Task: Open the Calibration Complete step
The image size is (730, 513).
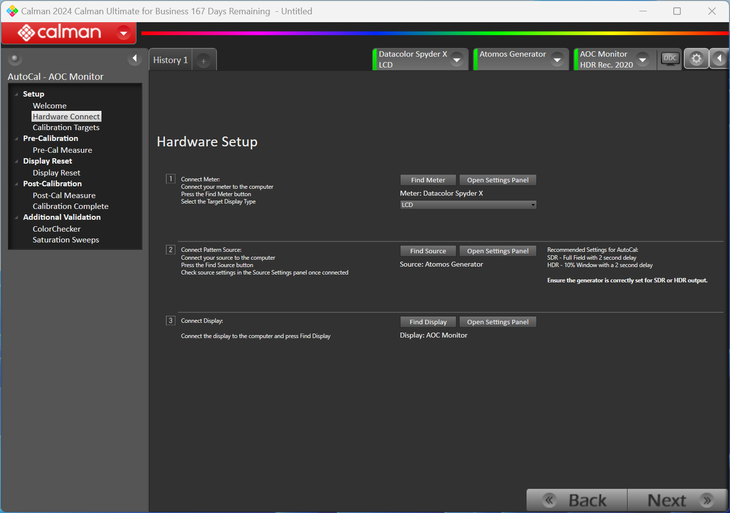Action: (x=70, y=206)
